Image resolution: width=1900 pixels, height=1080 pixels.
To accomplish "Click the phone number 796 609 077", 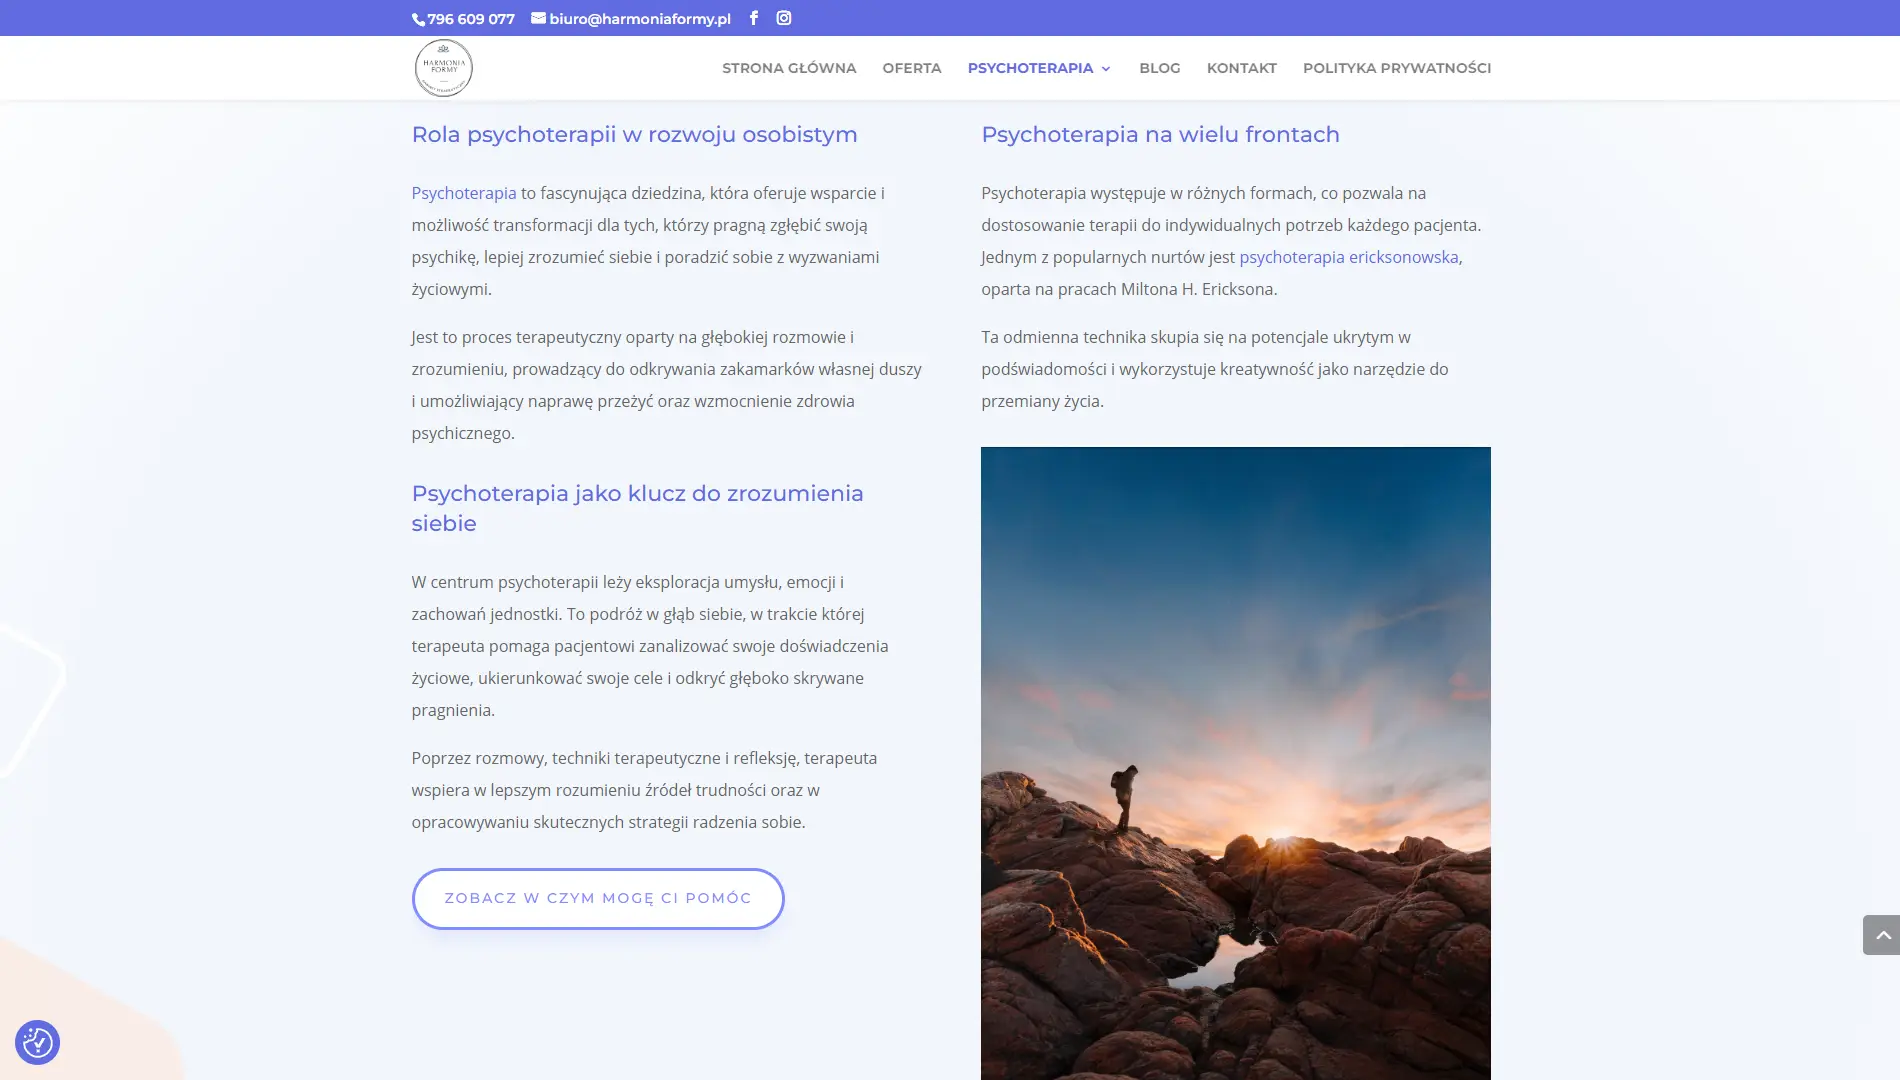I will coord(464,18).
